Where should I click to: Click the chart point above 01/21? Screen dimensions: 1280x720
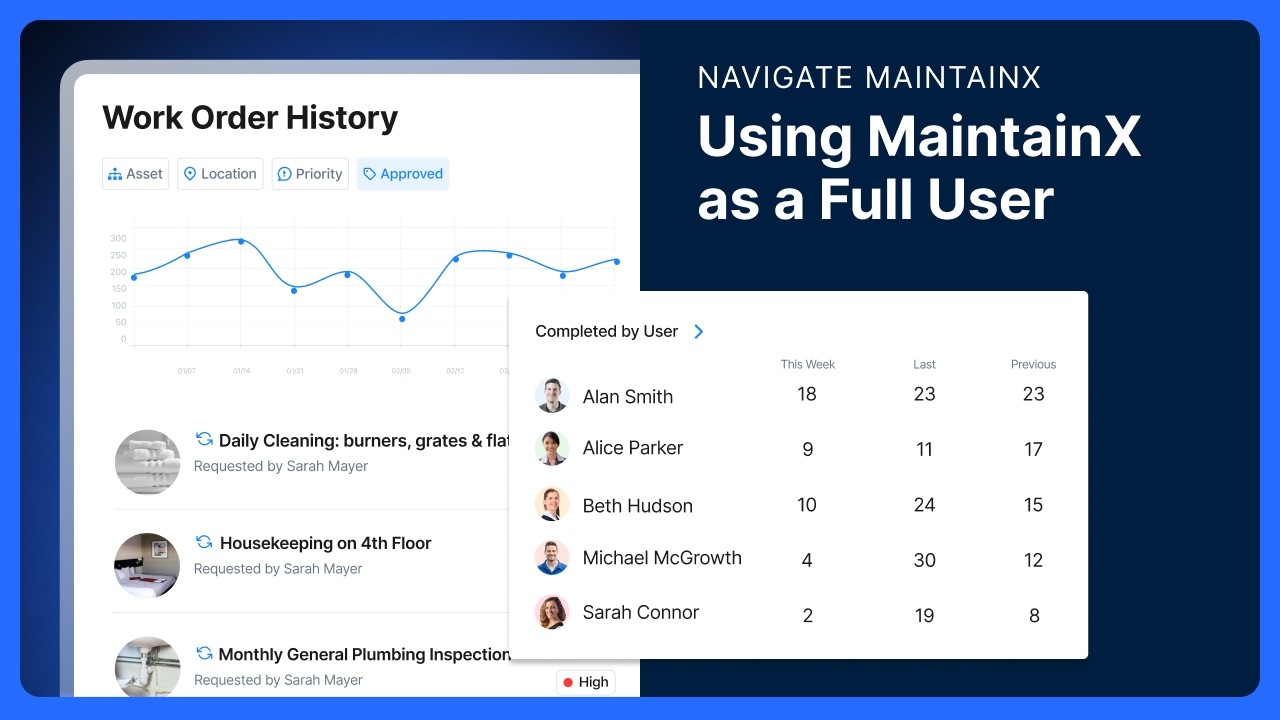[x=294, y=290]
